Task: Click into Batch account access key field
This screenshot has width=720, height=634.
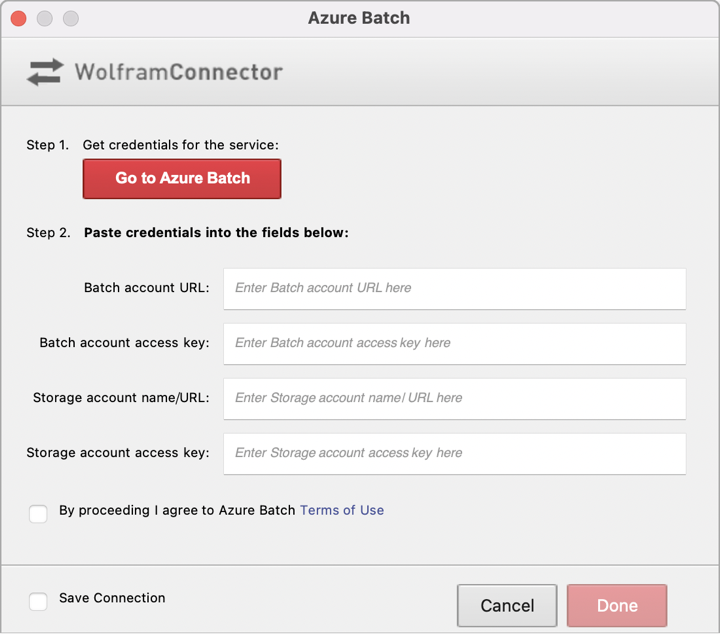Action: point(454,343)
